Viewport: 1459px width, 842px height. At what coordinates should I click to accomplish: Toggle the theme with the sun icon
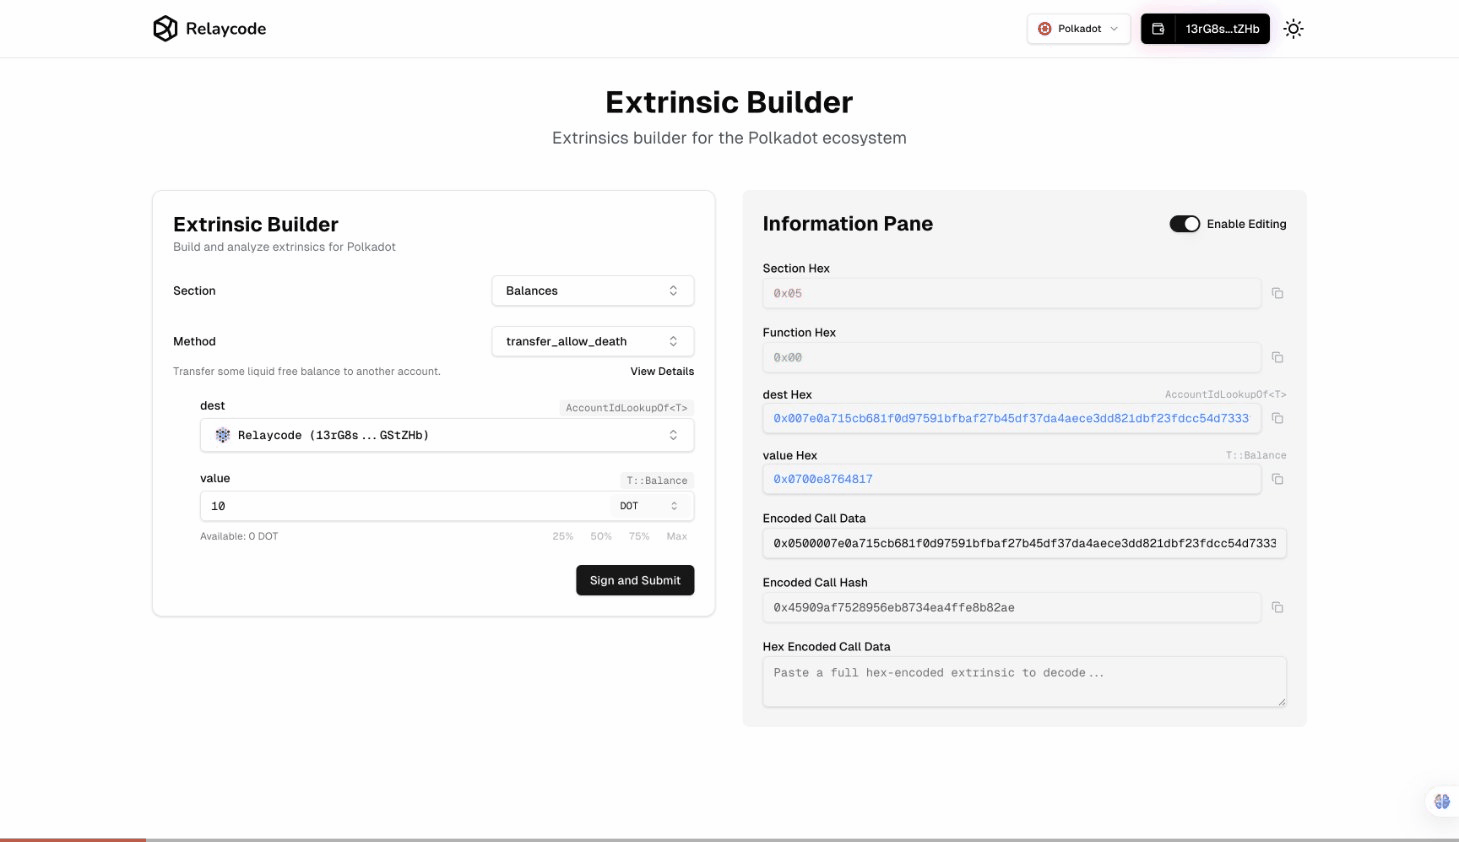click(x=1293, y=29)
